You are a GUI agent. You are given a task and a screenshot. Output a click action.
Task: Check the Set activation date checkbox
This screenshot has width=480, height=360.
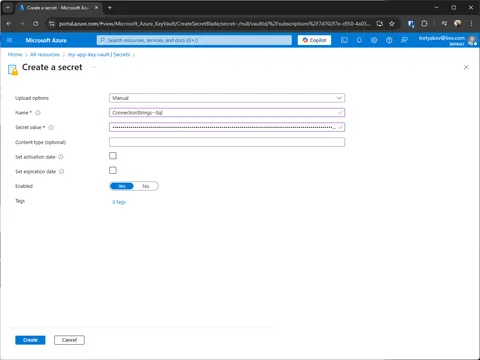[x=113, y=156]
